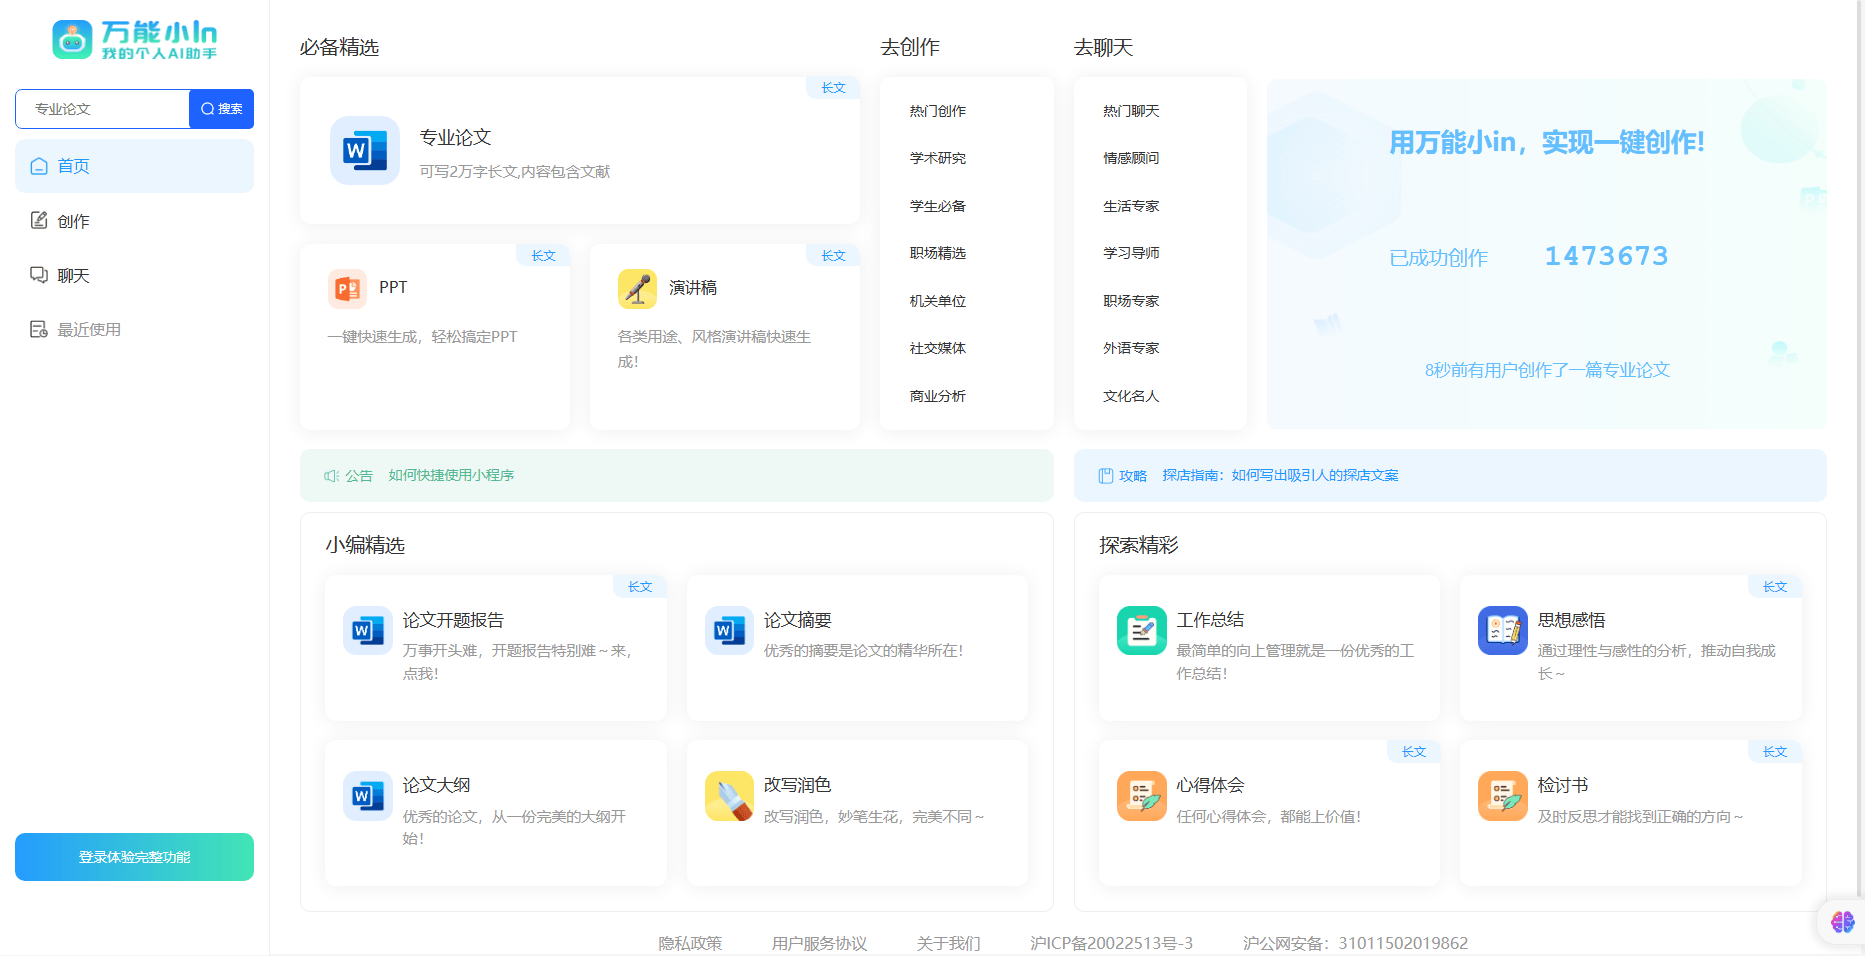This screenshot has width=1865, height=956.
Task: Click the Word icon on 专业论文 card
Action: (365, 151)
